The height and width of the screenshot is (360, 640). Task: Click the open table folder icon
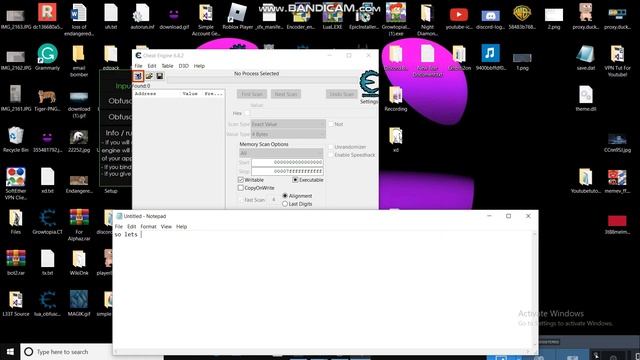(x=149, y=76)
